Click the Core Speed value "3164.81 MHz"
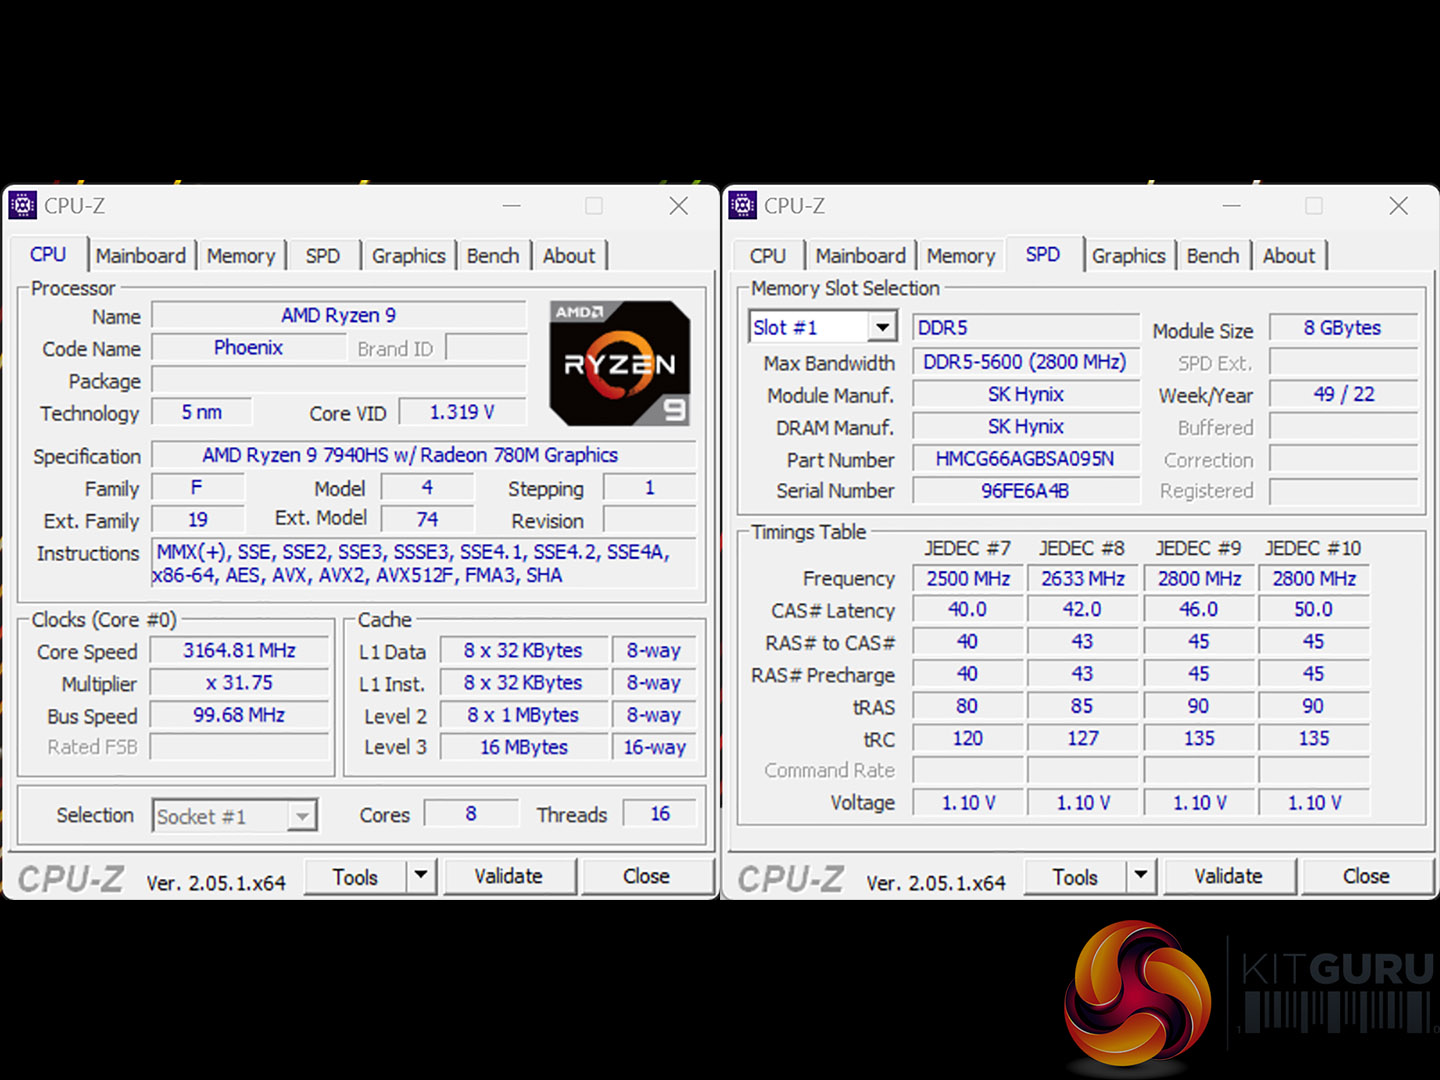The height and width of the screenshot is (1080, 1440). pos(240,651)
